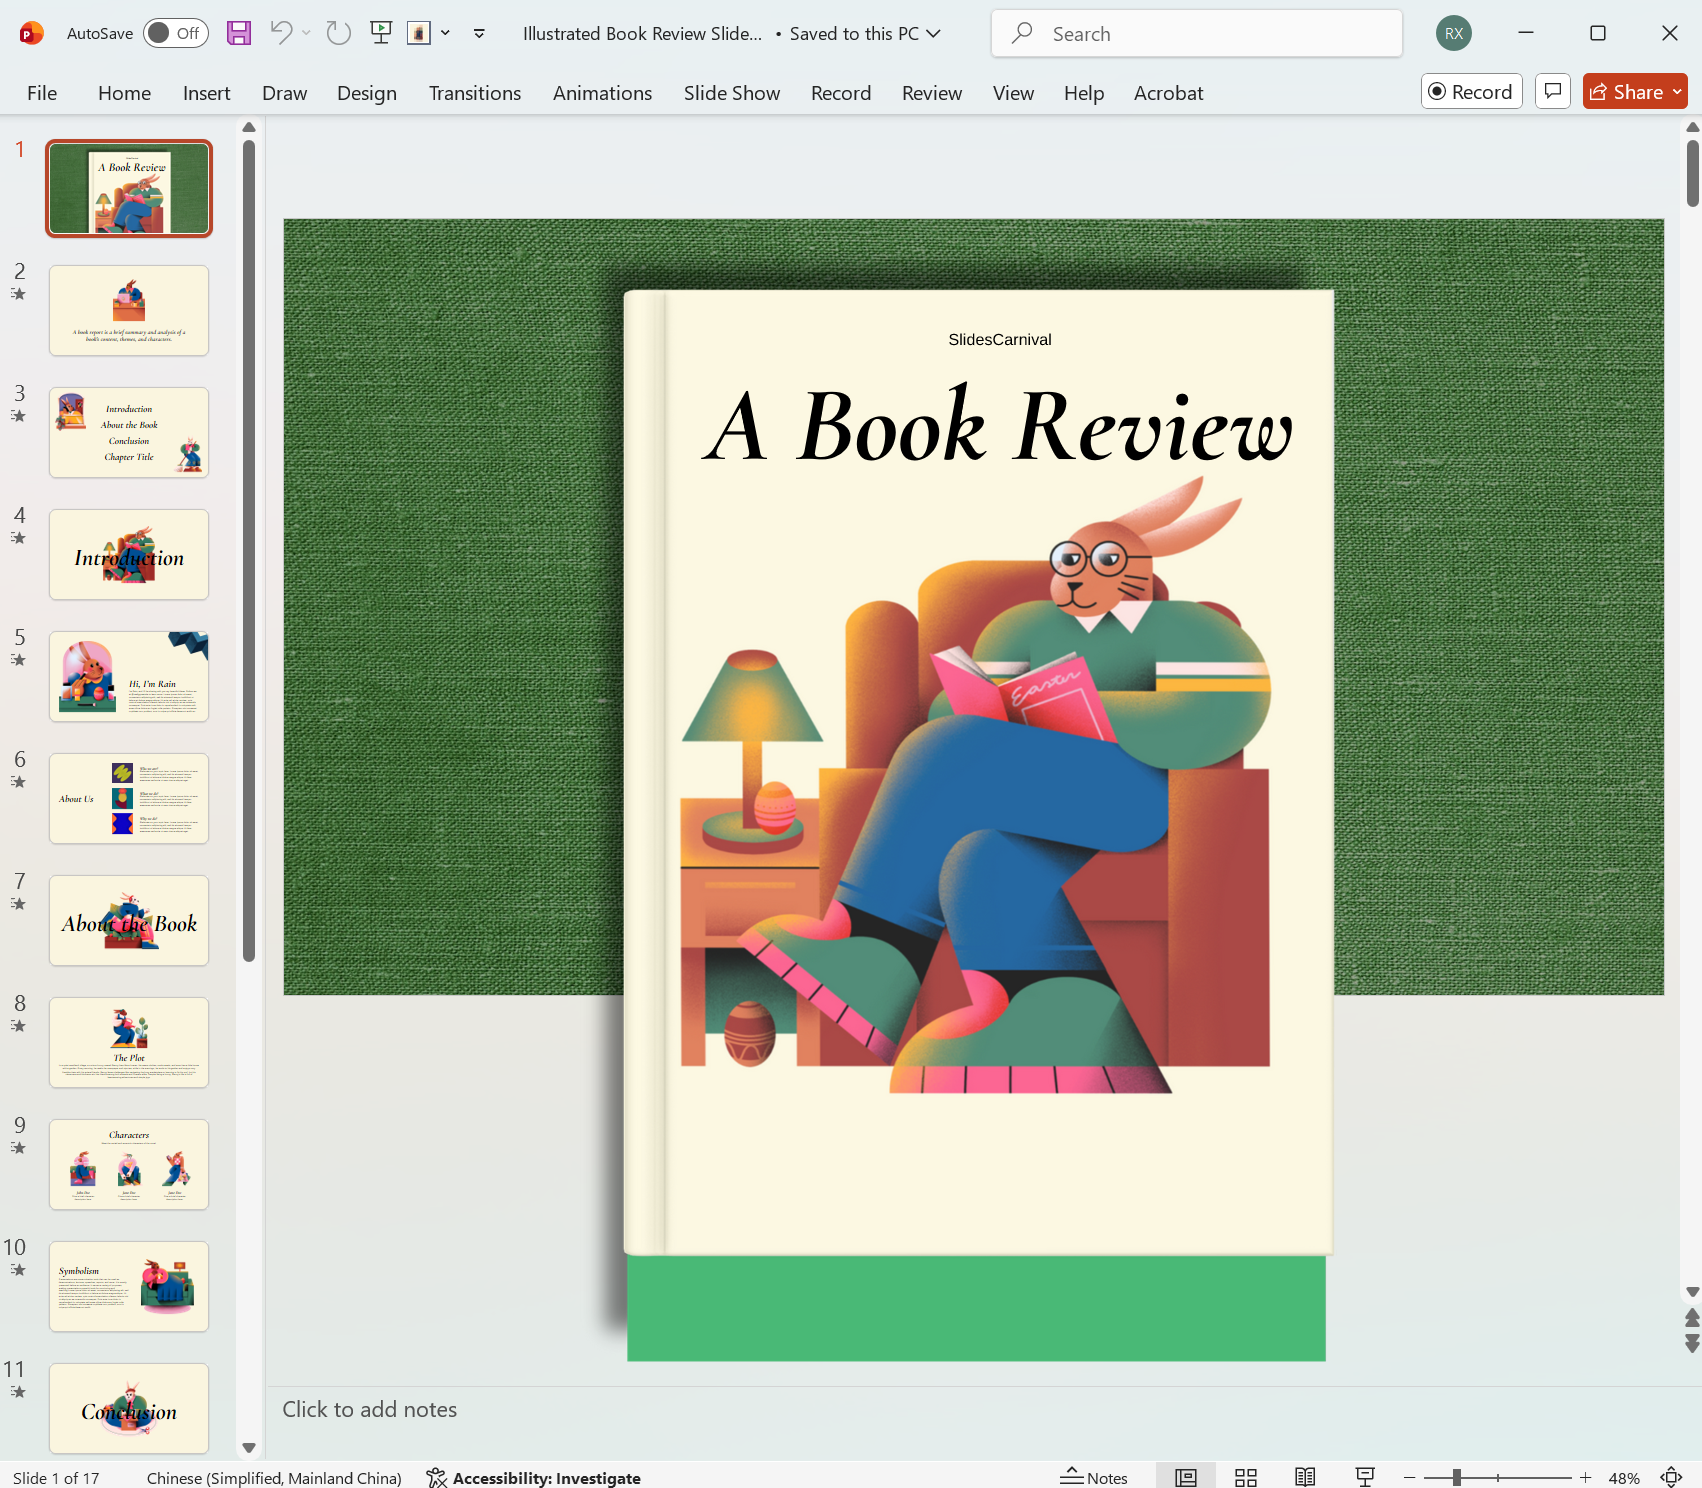Click Accessibility: Investigate in status bar
1702x1488 pixels.
point(534,1477)
